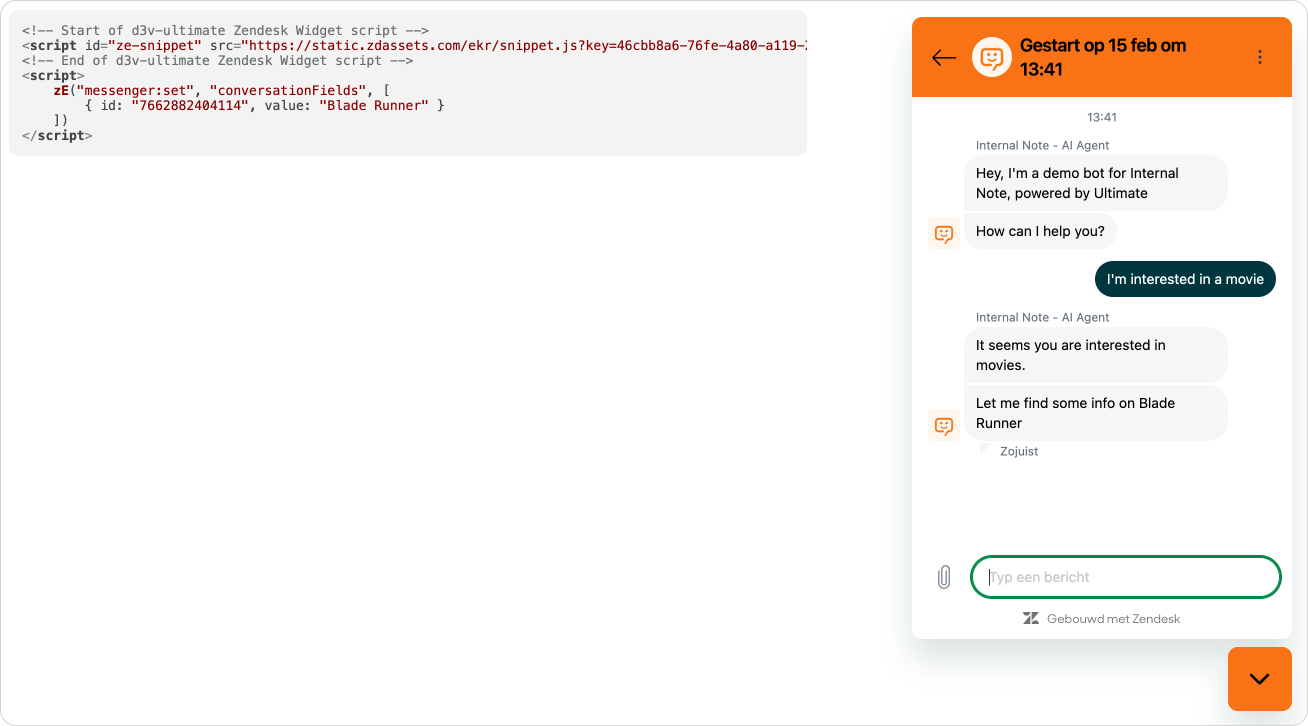This screenshot has height=726, width=1308.
Task: Open the conversation options via the kebab menu
Action: coord(1259,57)
